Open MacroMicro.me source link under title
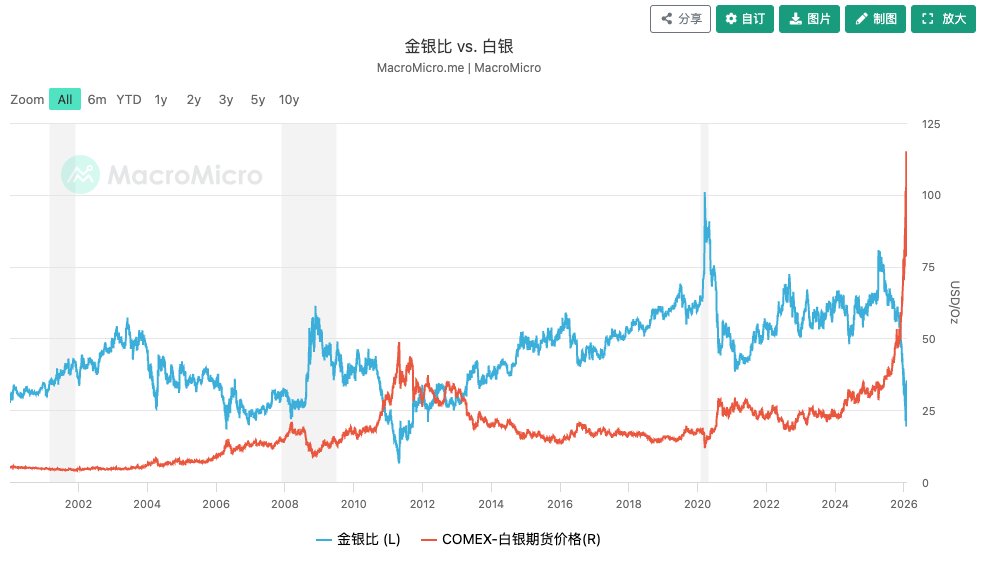 tap(421, 68)
